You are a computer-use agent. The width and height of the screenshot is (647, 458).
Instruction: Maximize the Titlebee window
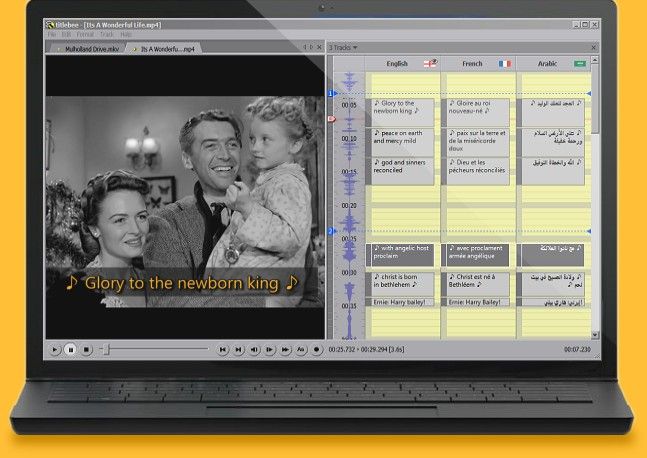pos(585,25)
